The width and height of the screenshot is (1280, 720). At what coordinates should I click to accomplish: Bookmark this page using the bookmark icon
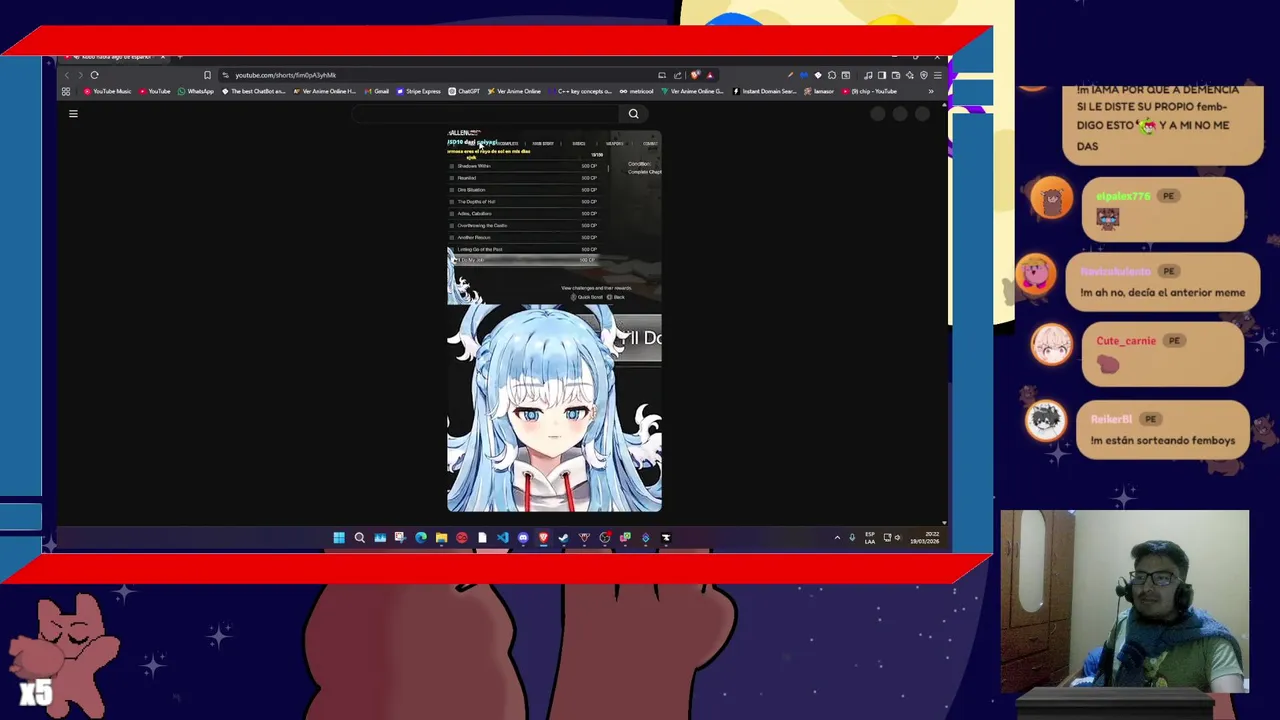click(207, 75)
